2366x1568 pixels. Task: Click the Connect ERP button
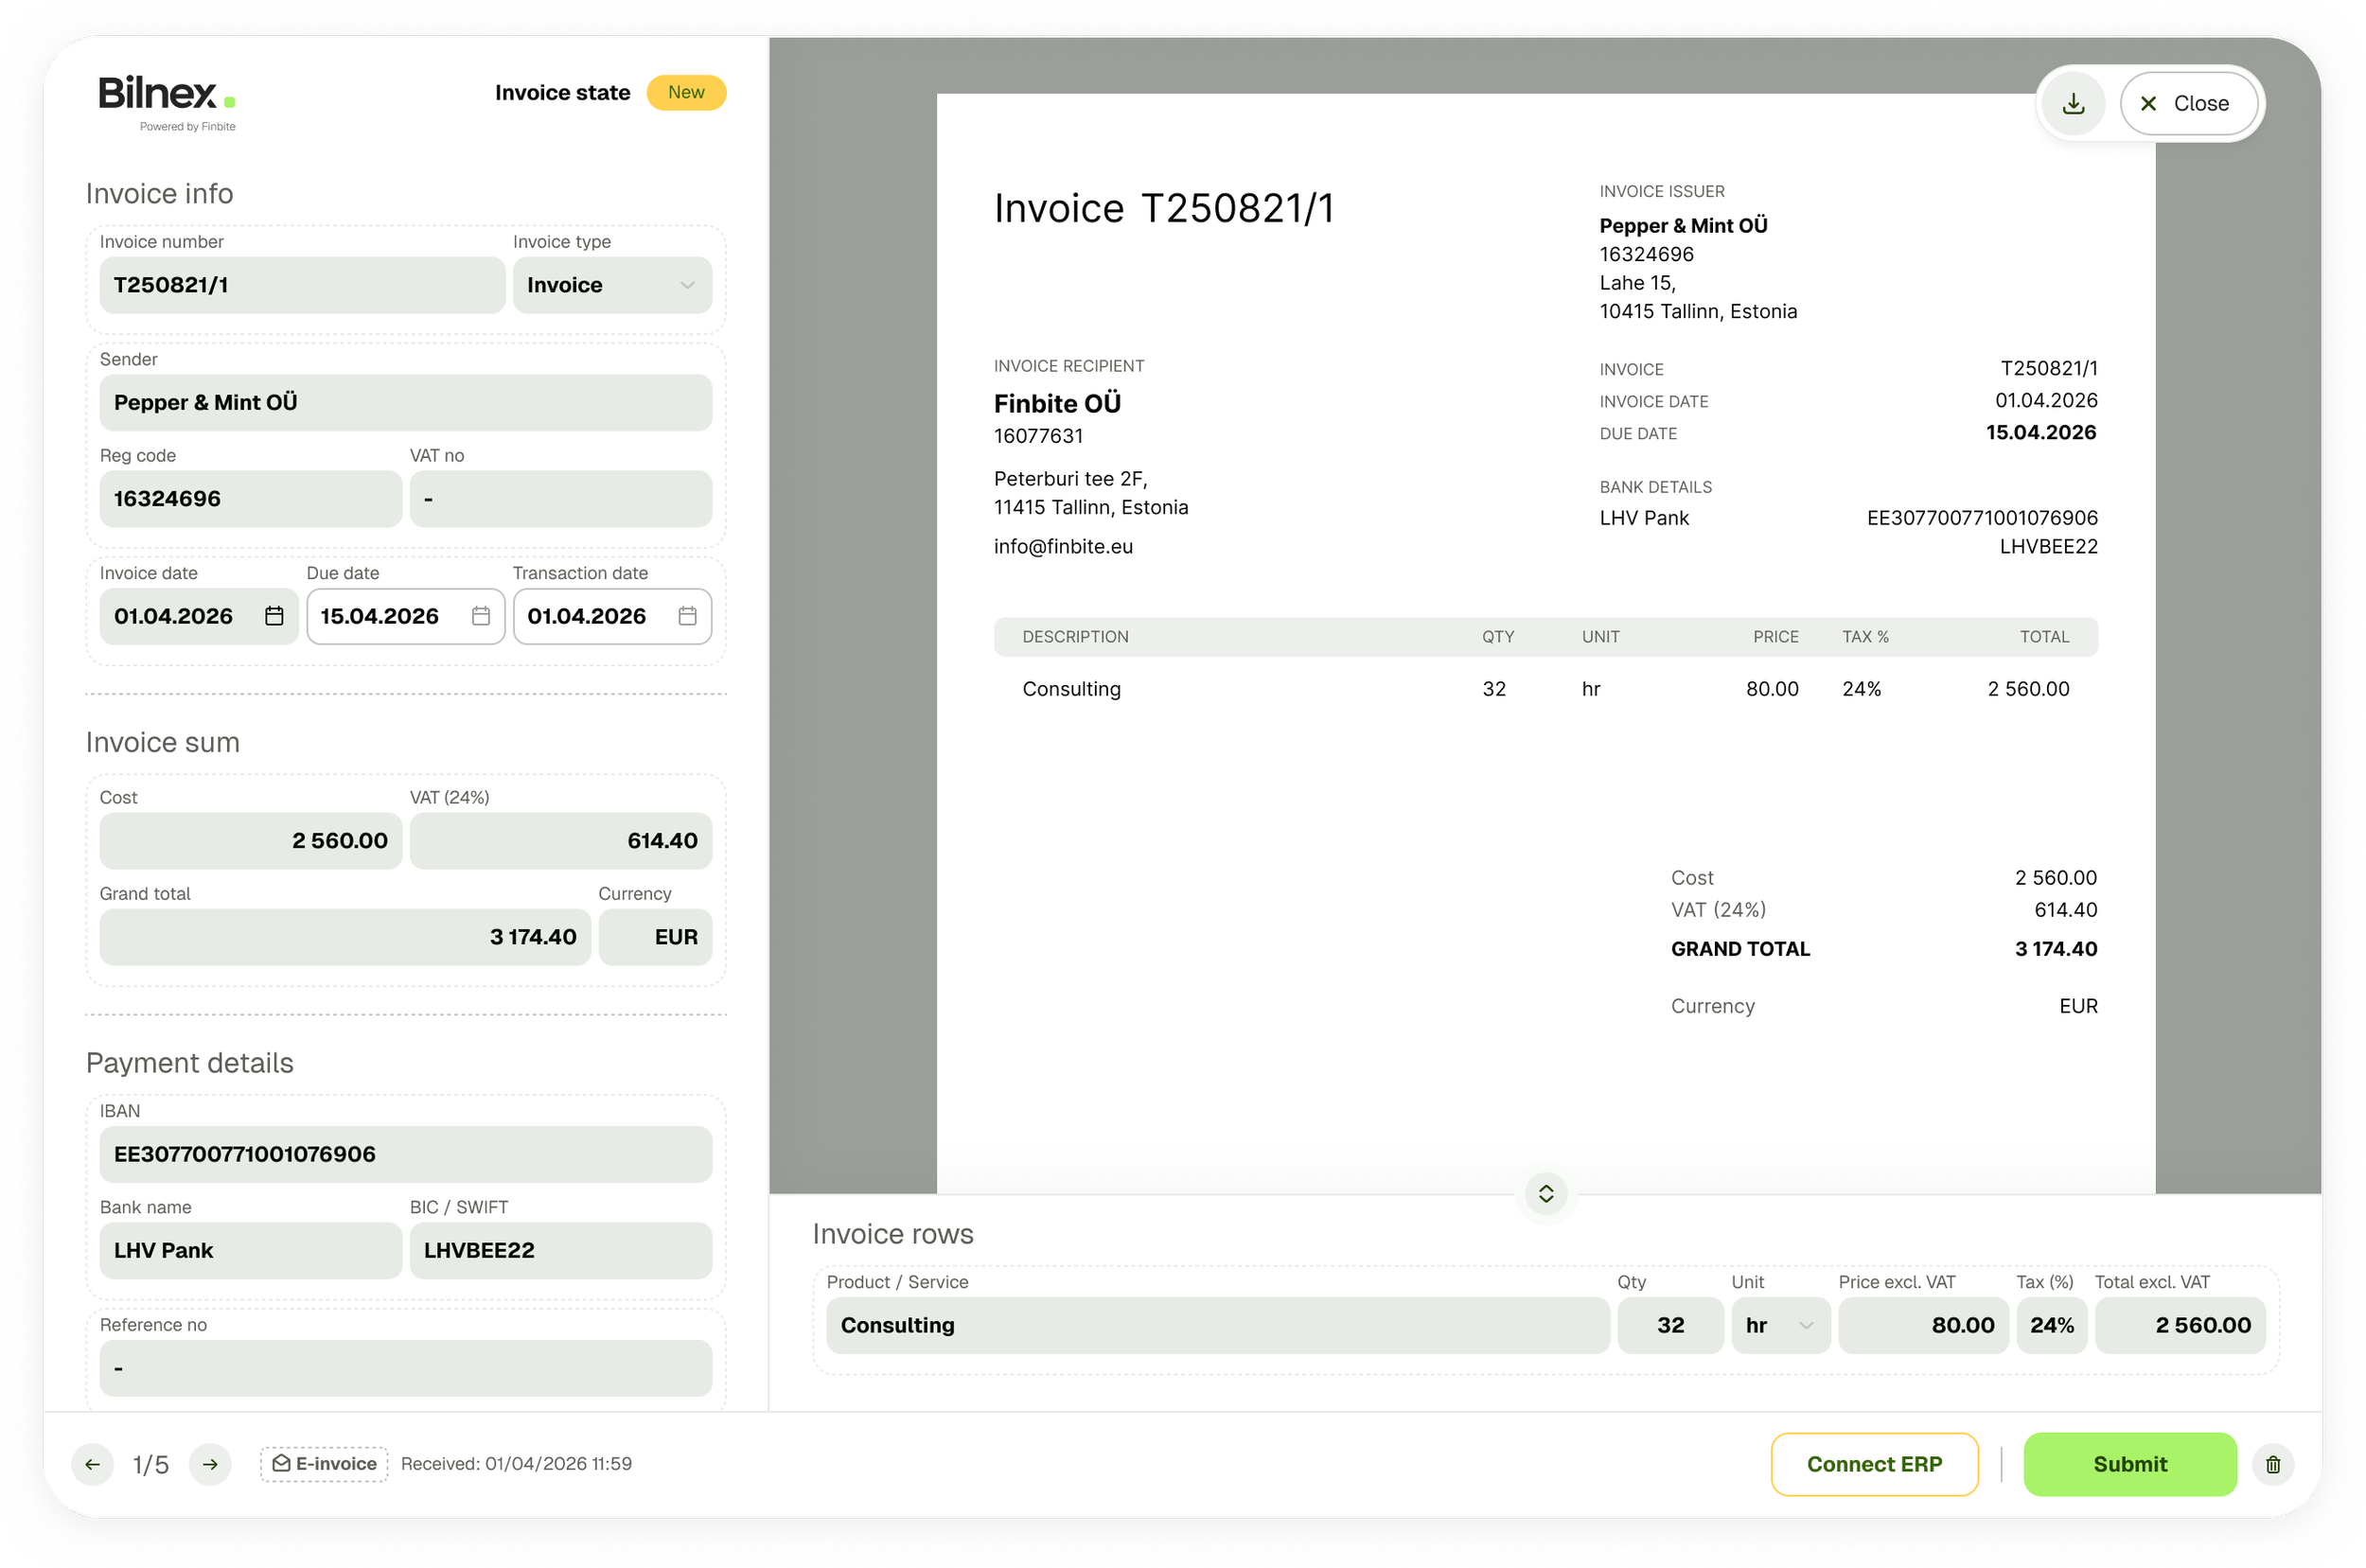point(1874,1464)
